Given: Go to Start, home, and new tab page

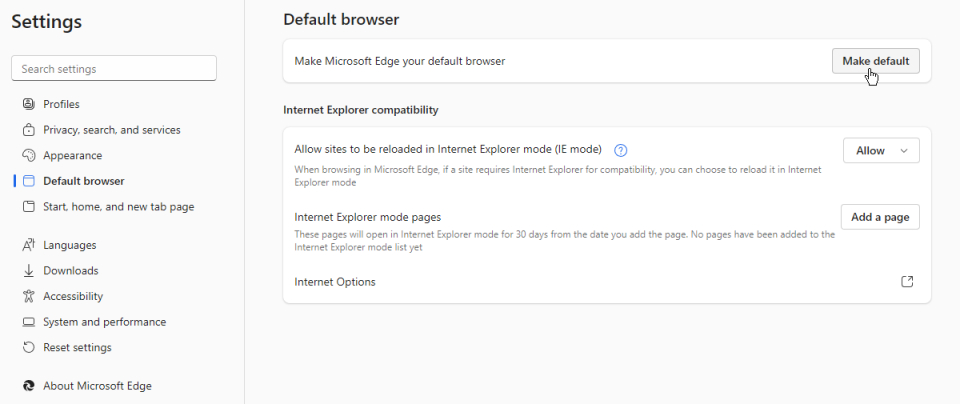Looking at the screenshot, I should (118, 207).
